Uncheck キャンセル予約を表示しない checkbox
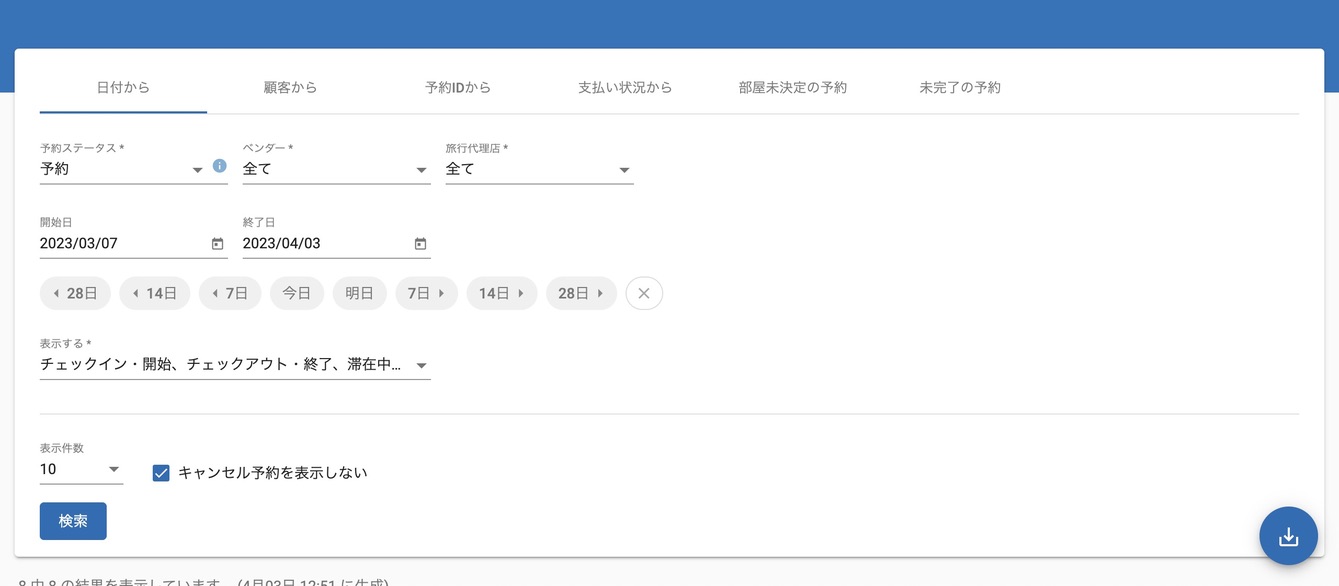 click(x=161, y=473)
